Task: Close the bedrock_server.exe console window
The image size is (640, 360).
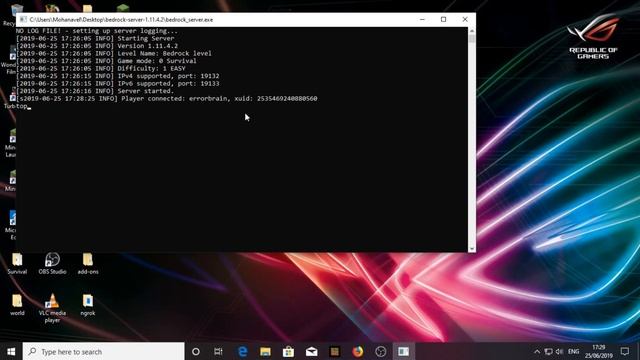Action: tap(465, 19)
